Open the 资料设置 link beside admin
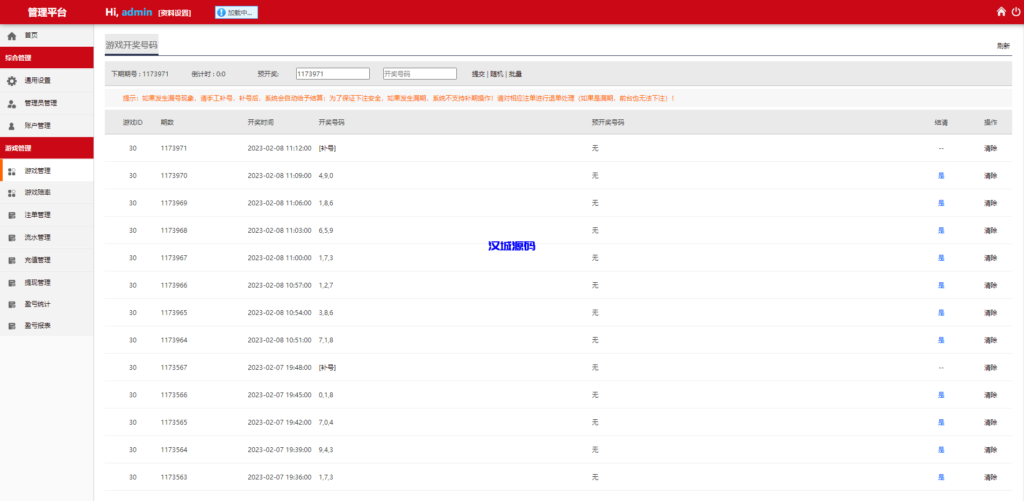1024x501 pixels. click(175, 13)
